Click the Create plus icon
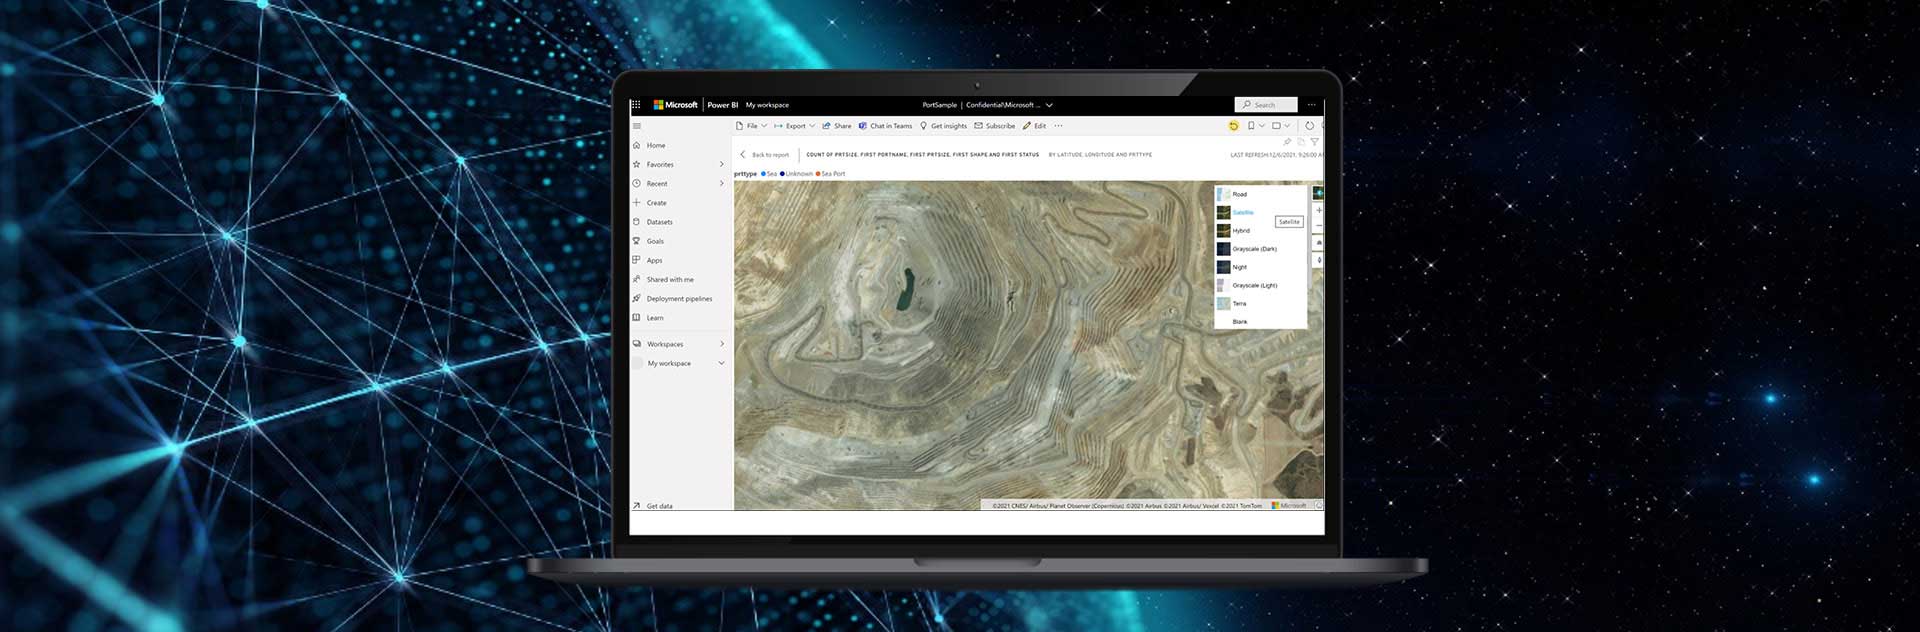 (x=637, y=202)
